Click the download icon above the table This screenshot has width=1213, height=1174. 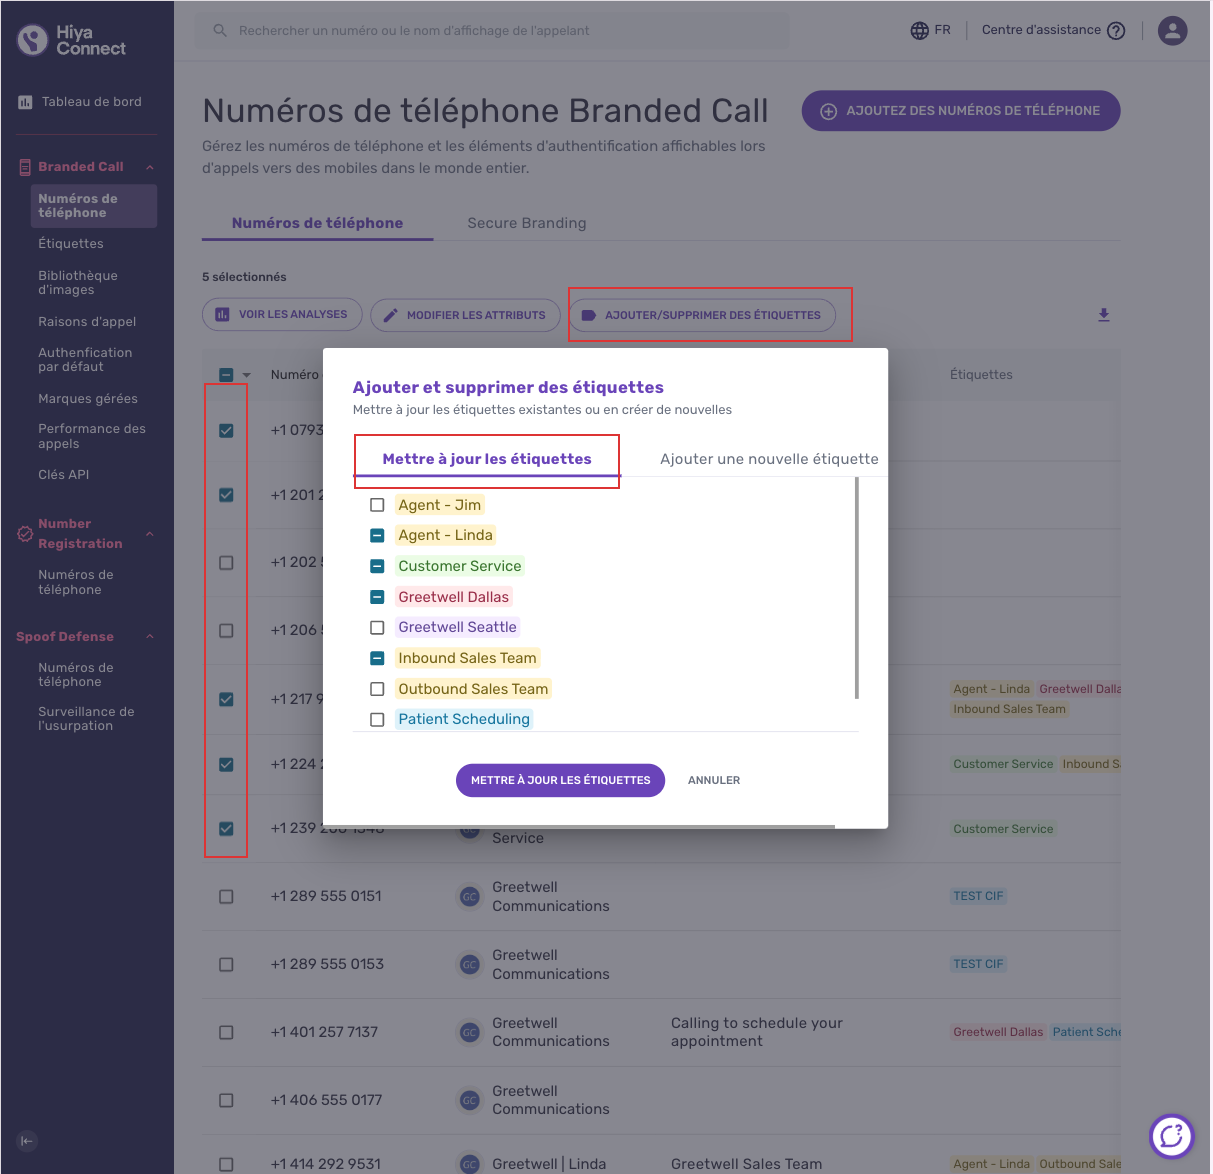click(x=1104, y=315)
